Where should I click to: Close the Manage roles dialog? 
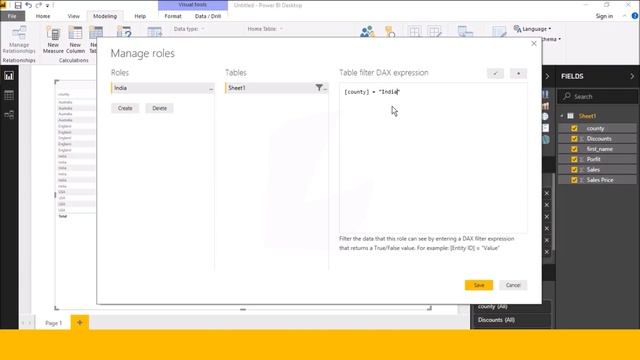(x=534, y=43)
